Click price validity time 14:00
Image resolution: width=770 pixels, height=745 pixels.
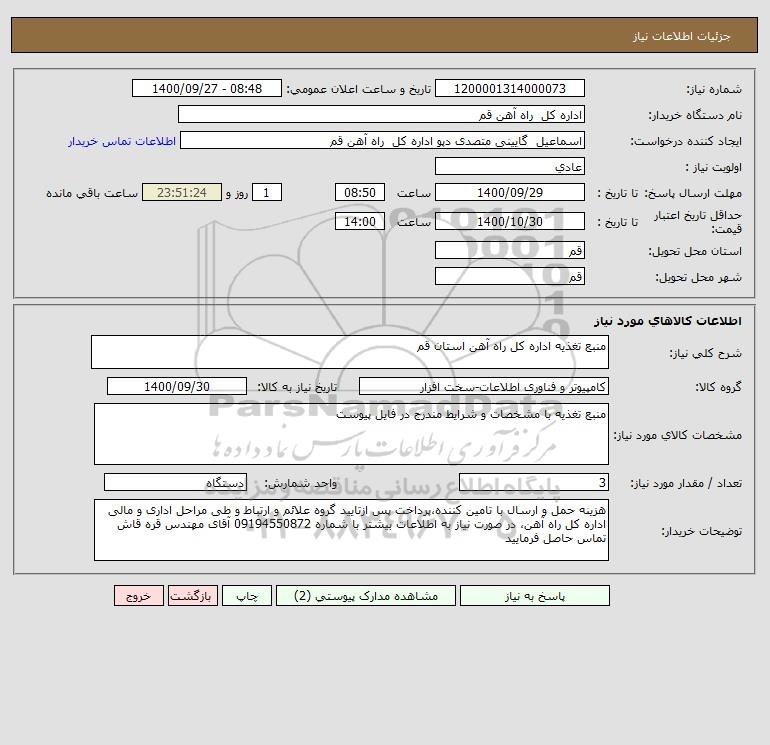tap(360, 221)
